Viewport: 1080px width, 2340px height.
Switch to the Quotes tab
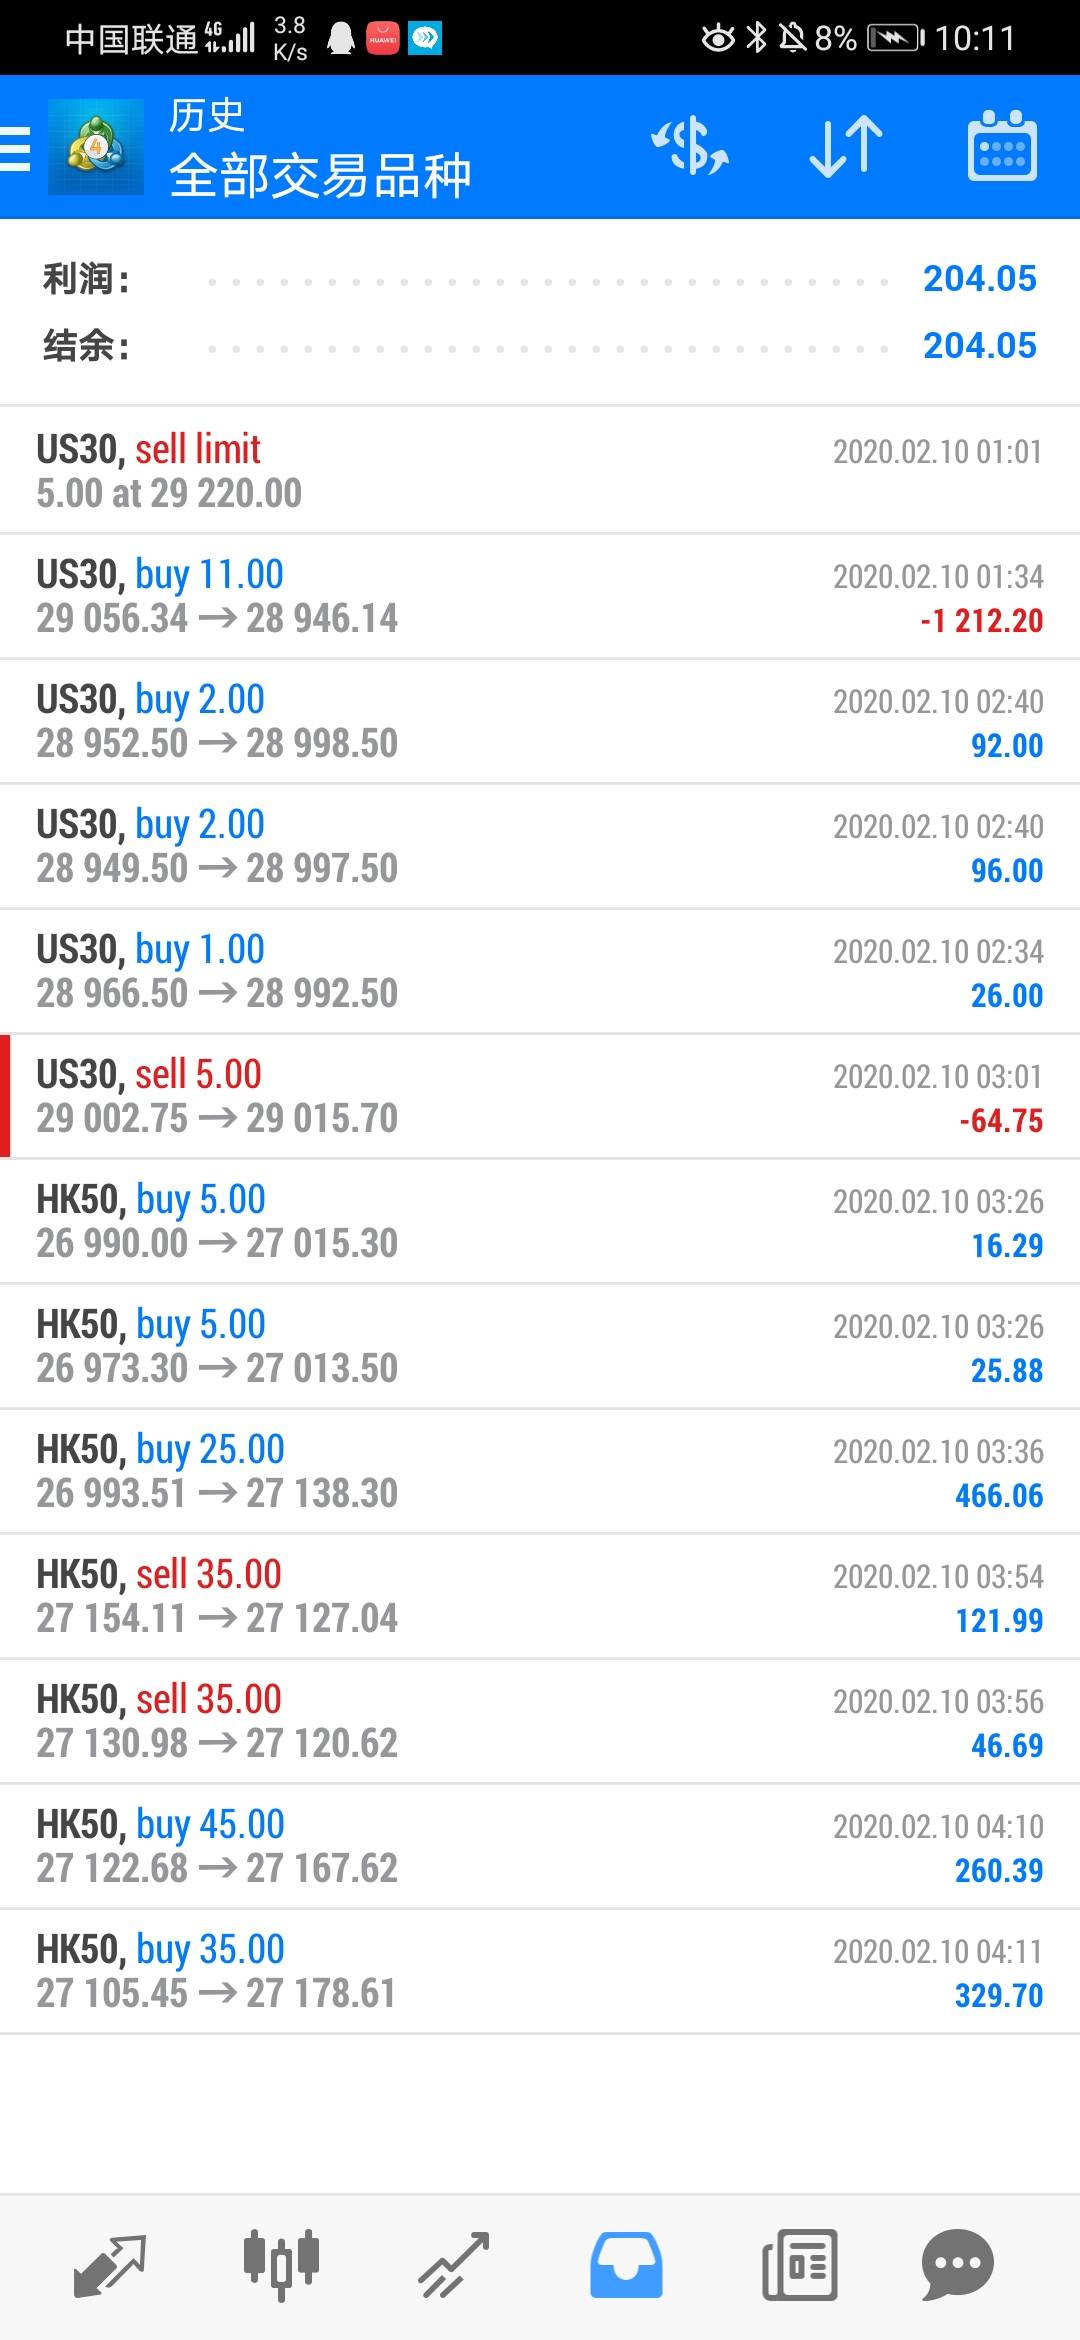tap(110, 2264)
